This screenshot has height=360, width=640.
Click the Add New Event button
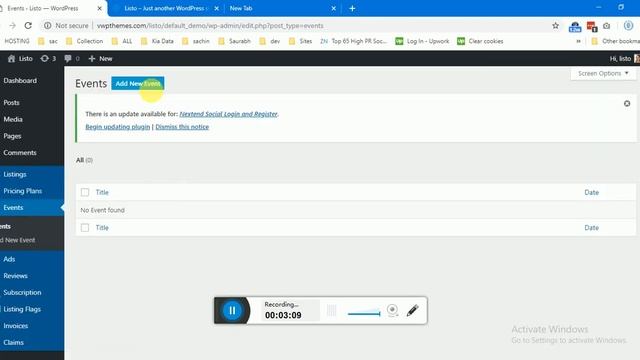pos(138,83)
